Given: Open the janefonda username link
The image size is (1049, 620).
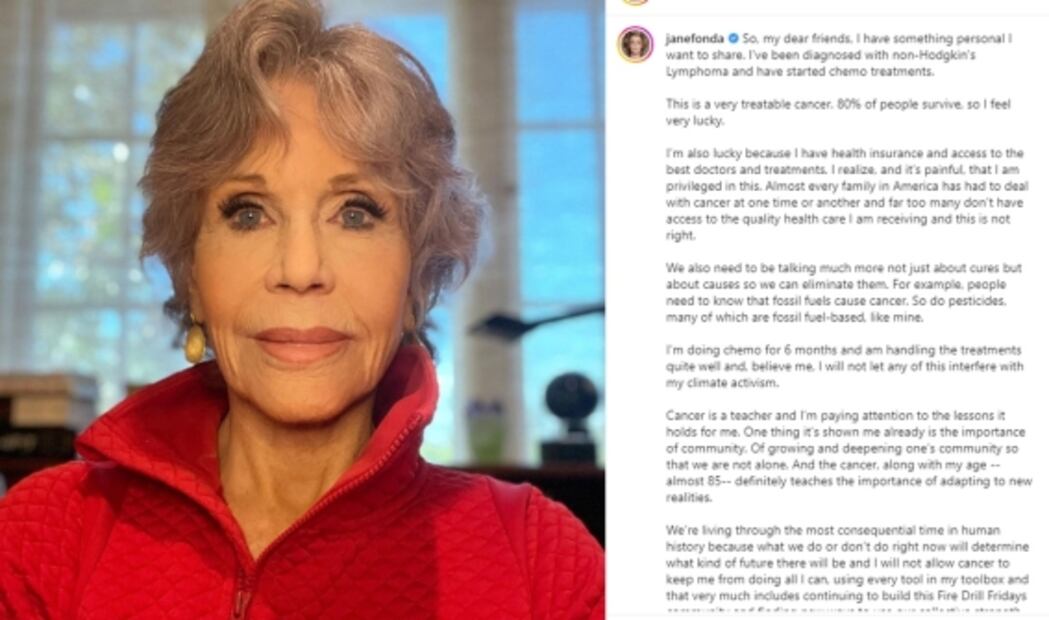Looking at the screenshot, I should (694, 39).
